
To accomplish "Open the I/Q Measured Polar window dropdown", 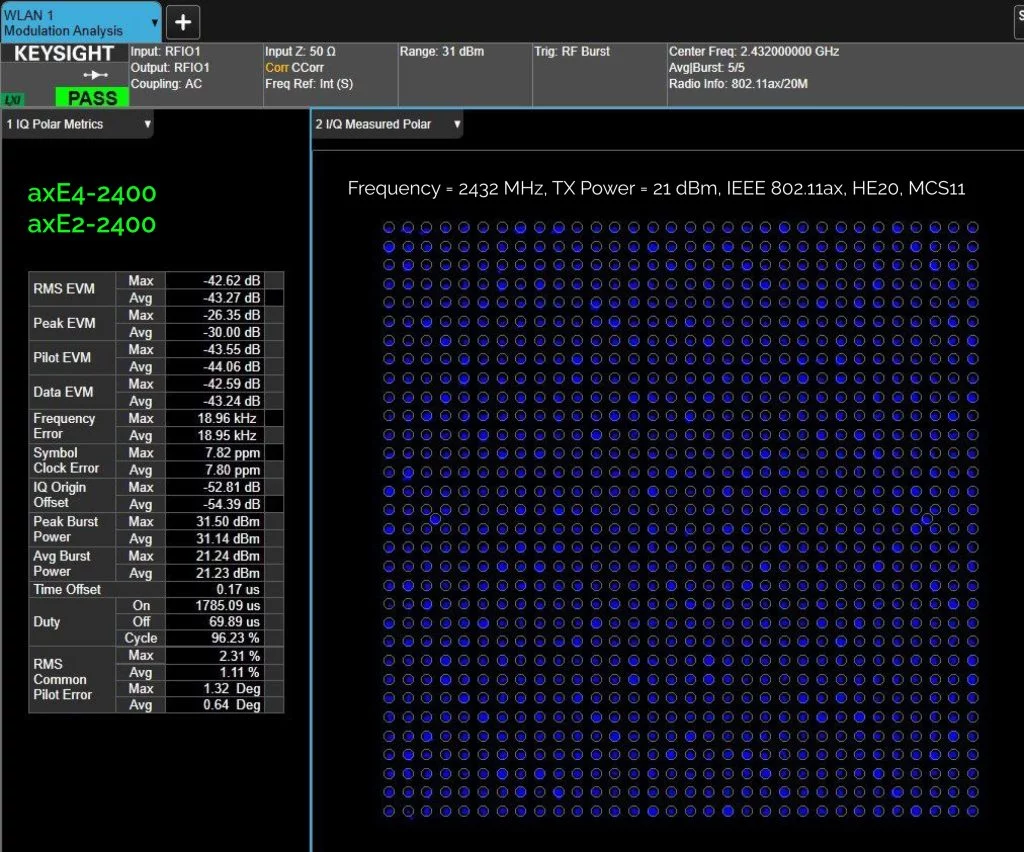I will click(457, 124).
